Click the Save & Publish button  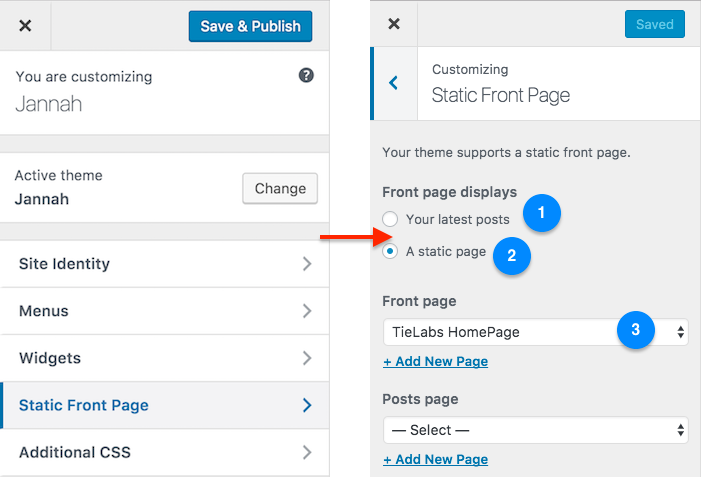pos(250,26)
